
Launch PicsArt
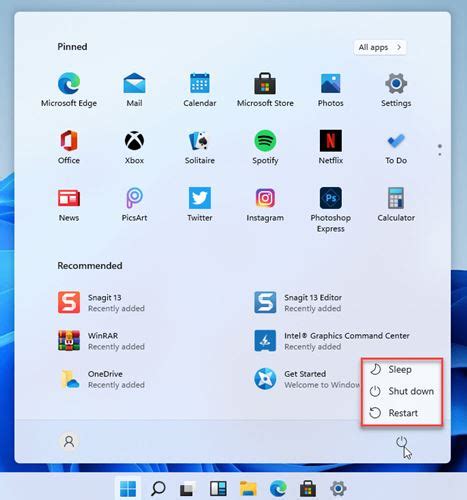tap(134, 204)
